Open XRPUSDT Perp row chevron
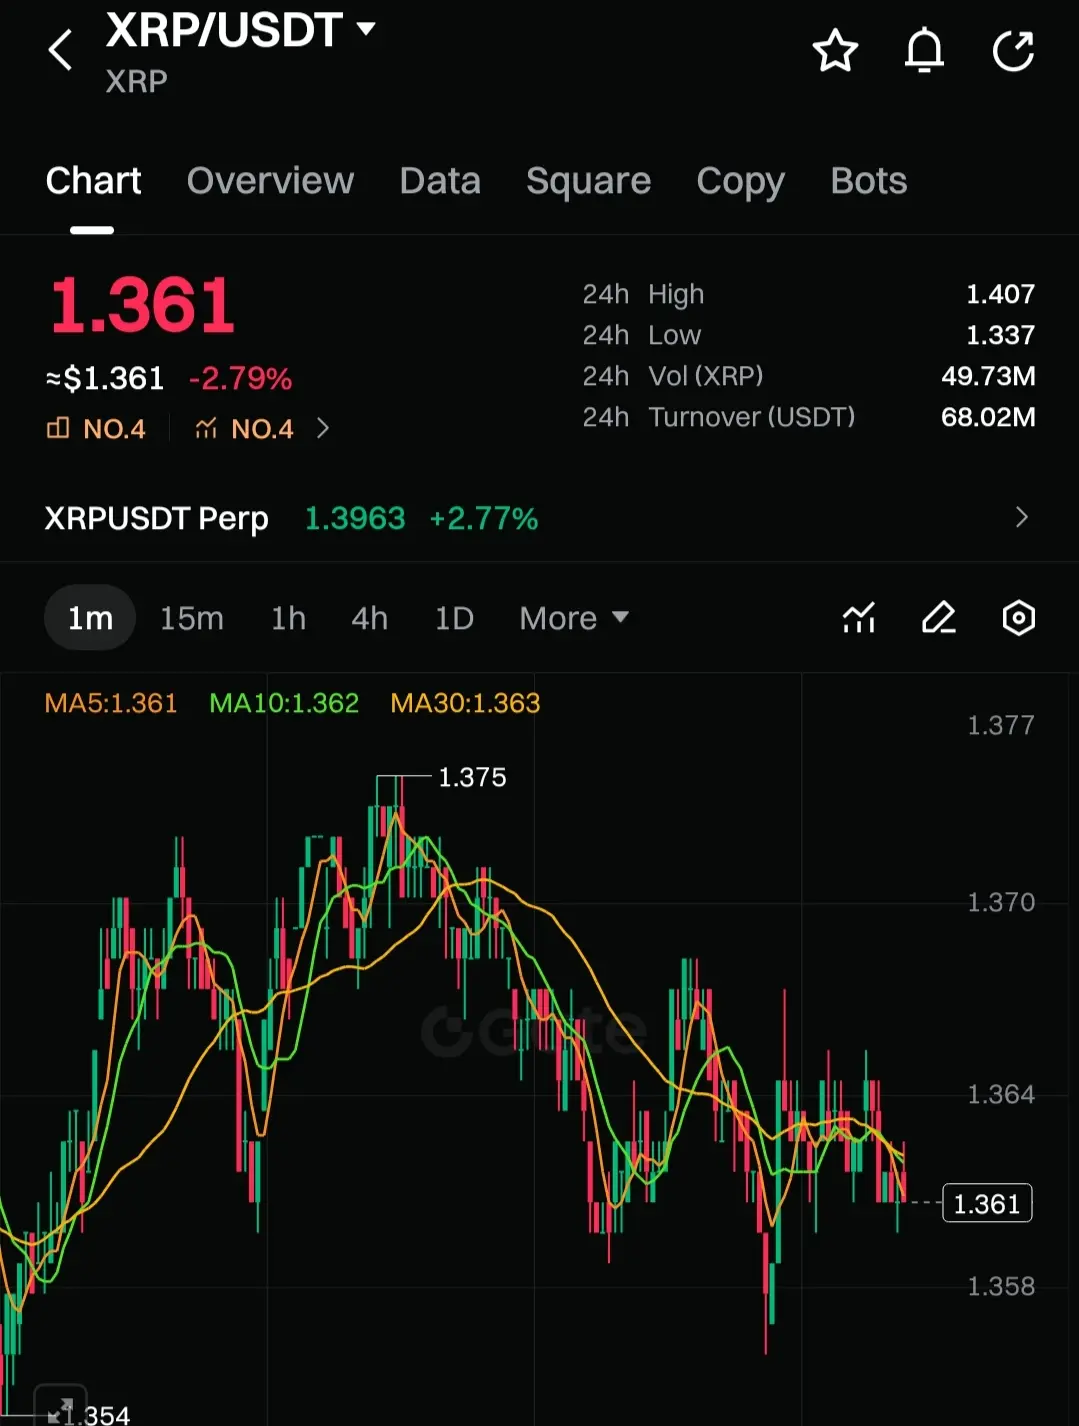Image resolution: width=1079 pixels, height=1426 pixels. [x=1021, y=517]
